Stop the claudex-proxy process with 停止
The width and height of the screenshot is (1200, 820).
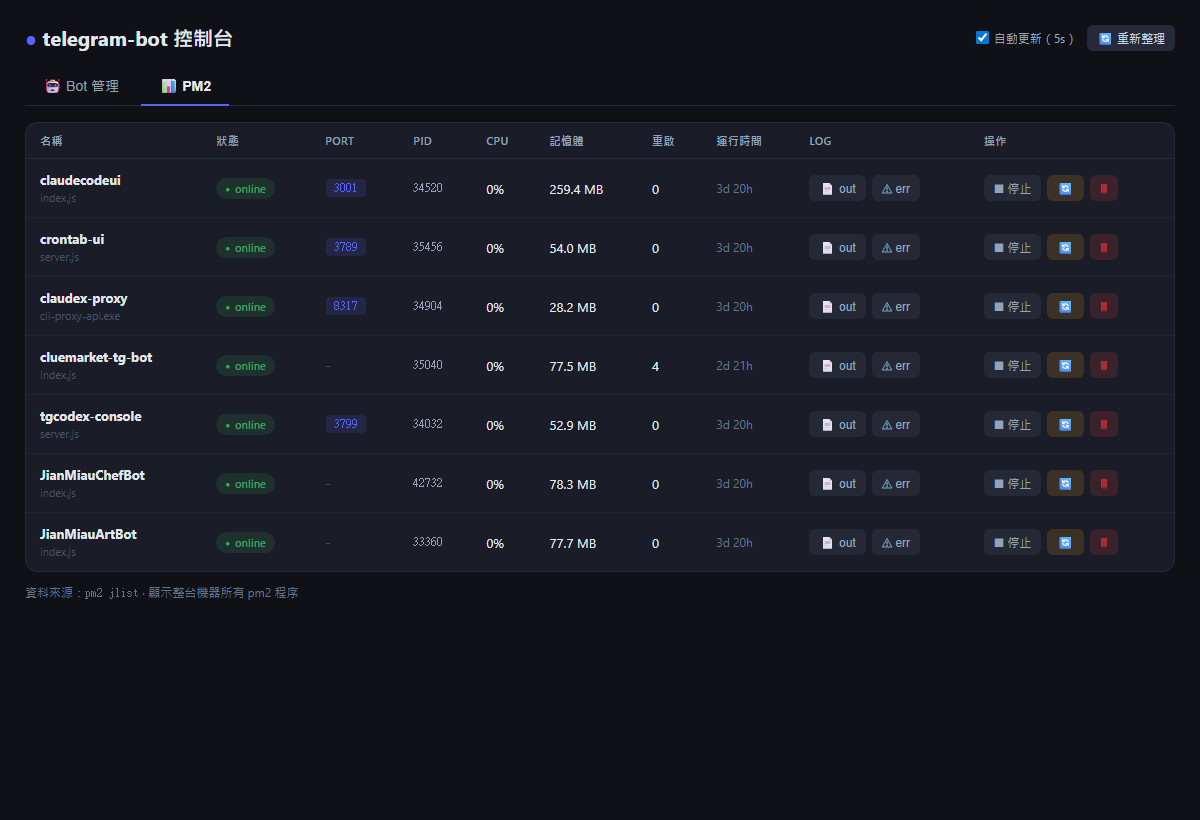(1012, 306)
